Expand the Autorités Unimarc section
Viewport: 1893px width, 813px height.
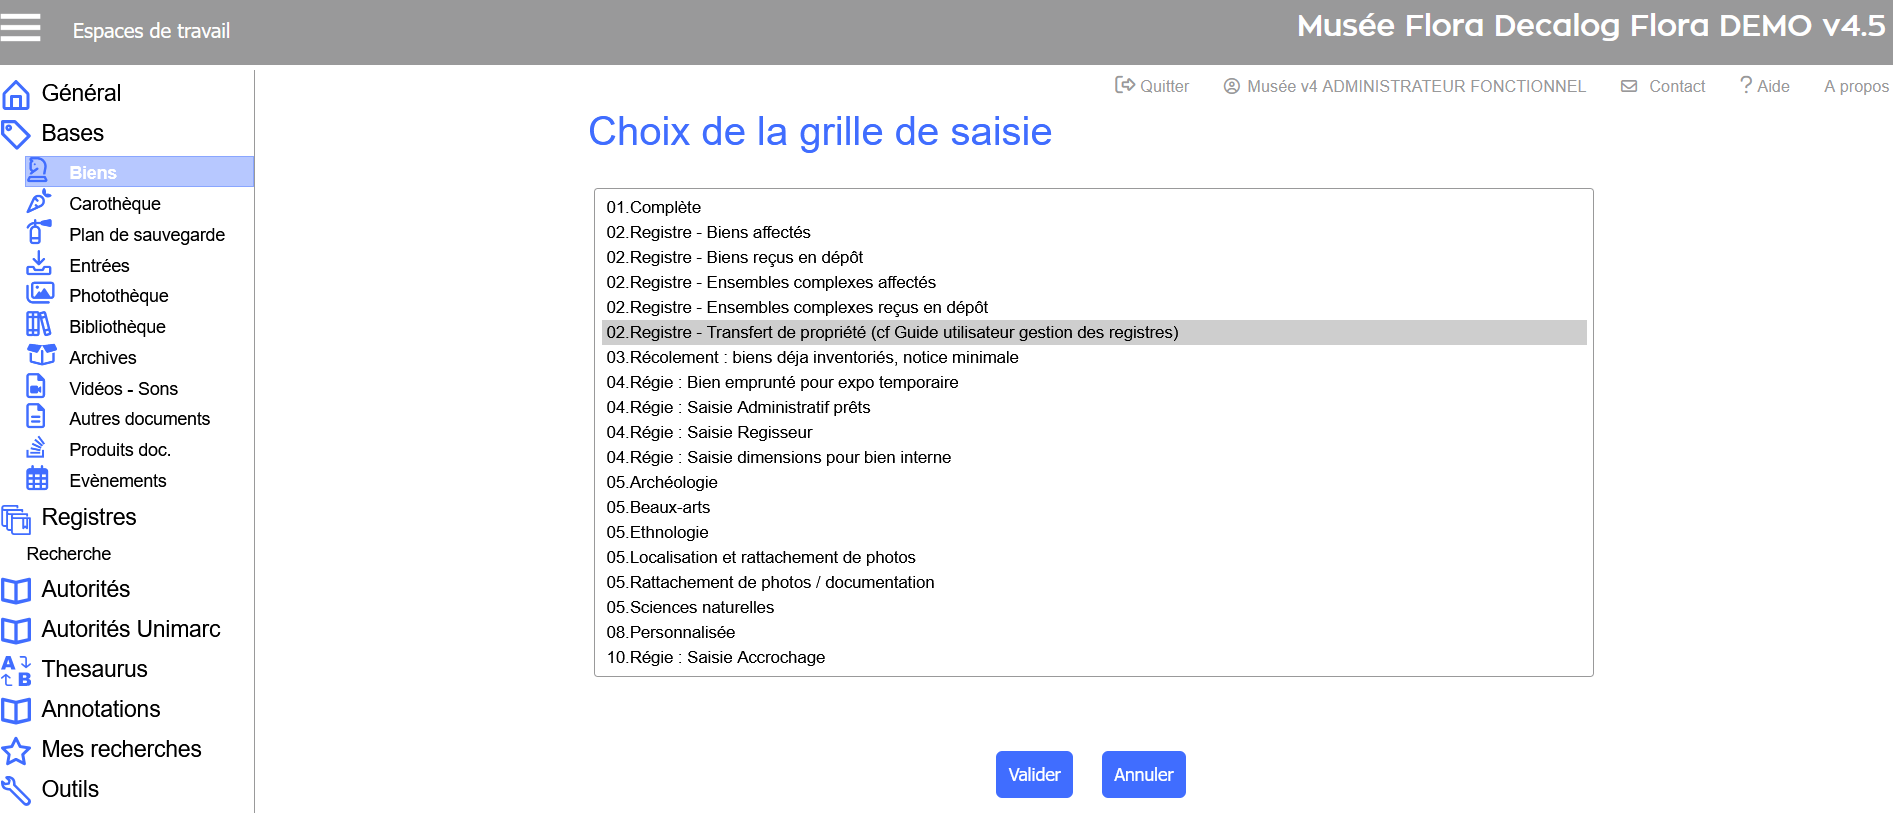tap(130, 629)
